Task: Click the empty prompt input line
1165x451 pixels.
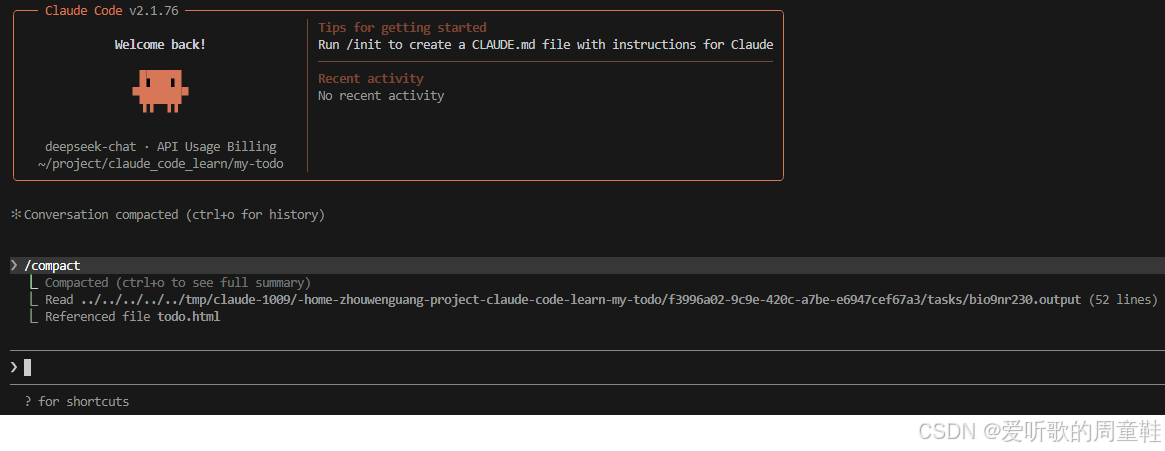Action: coord(587,367)
